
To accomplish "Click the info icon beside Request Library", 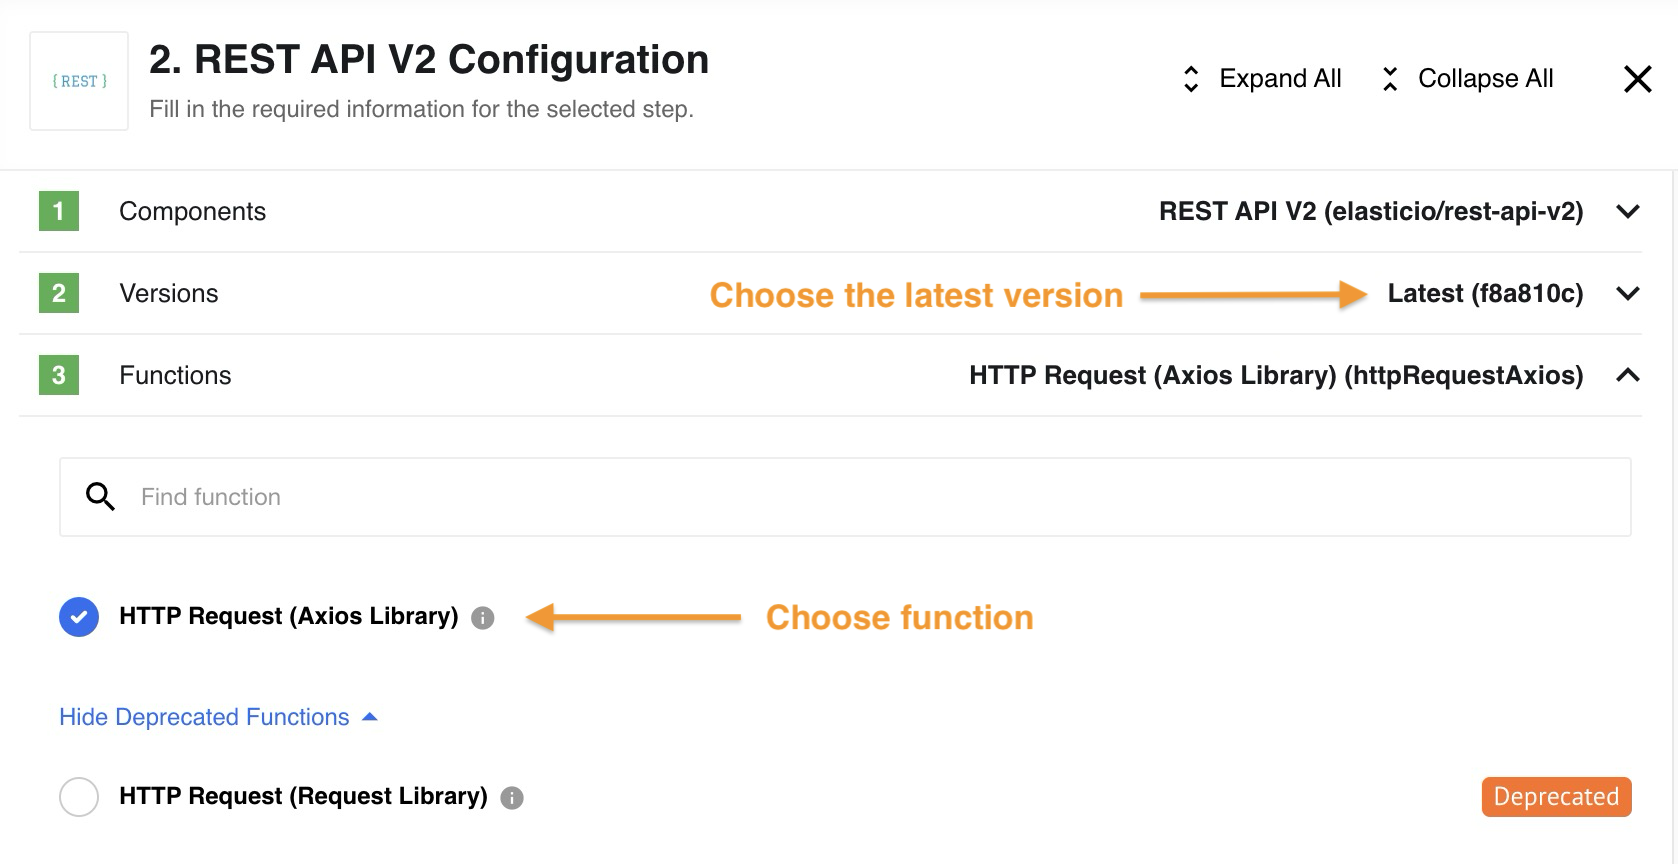I will tap(512, 798).
